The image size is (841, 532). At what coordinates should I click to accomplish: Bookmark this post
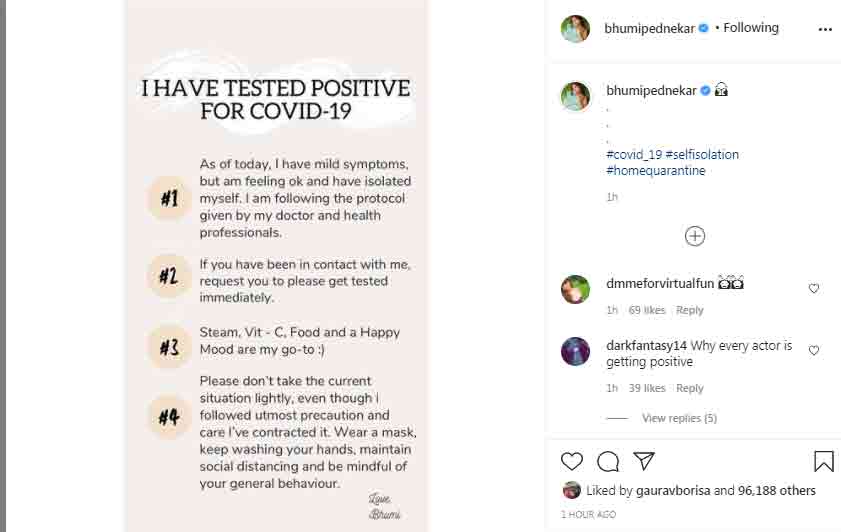[x=823, y=461]
